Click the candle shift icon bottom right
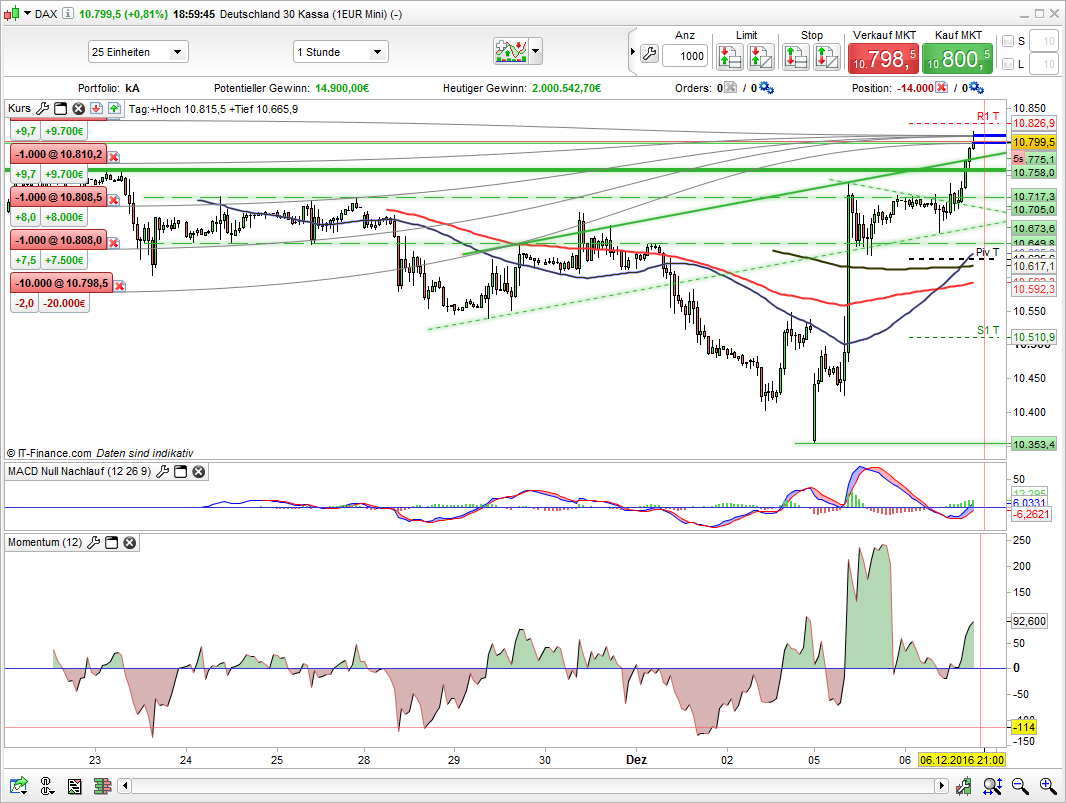1066x803 pixels. point(963,787)
